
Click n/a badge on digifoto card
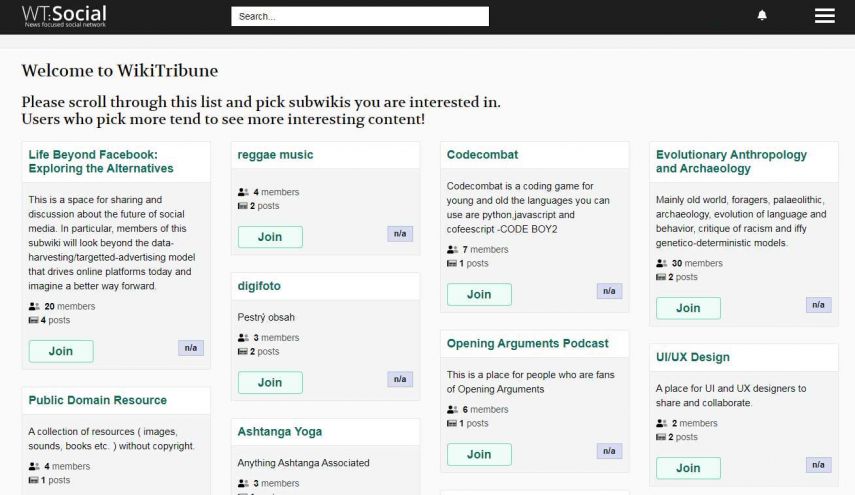tap(400, 379)
